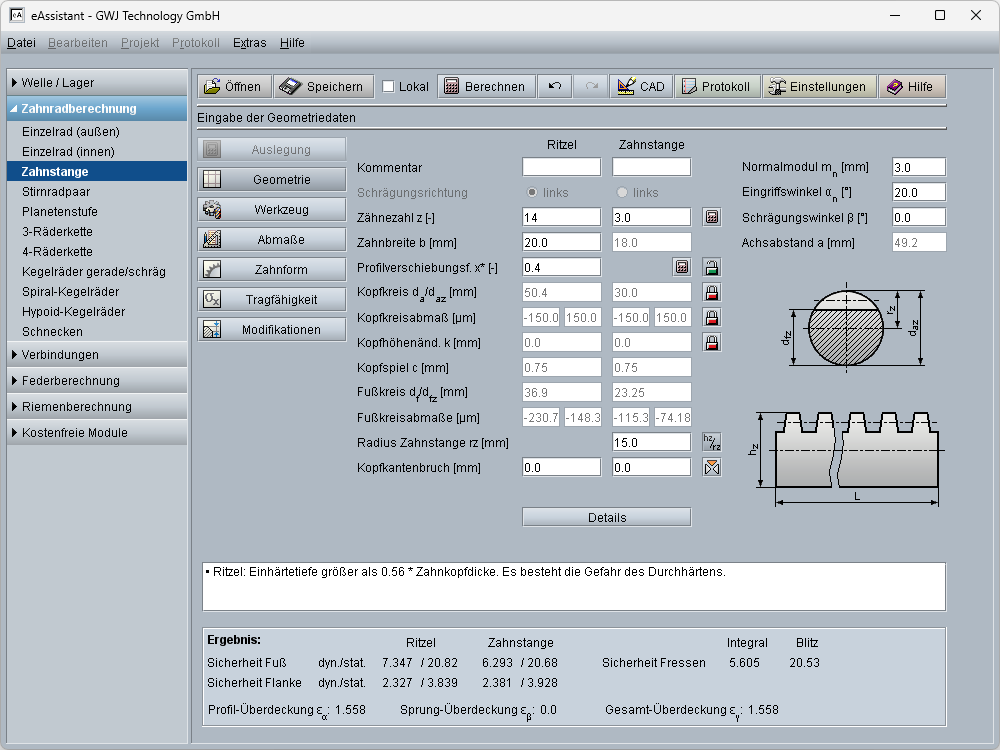
Task: Click the lock icon beside Kopfkreisabmaß
Action: [711, 318]
